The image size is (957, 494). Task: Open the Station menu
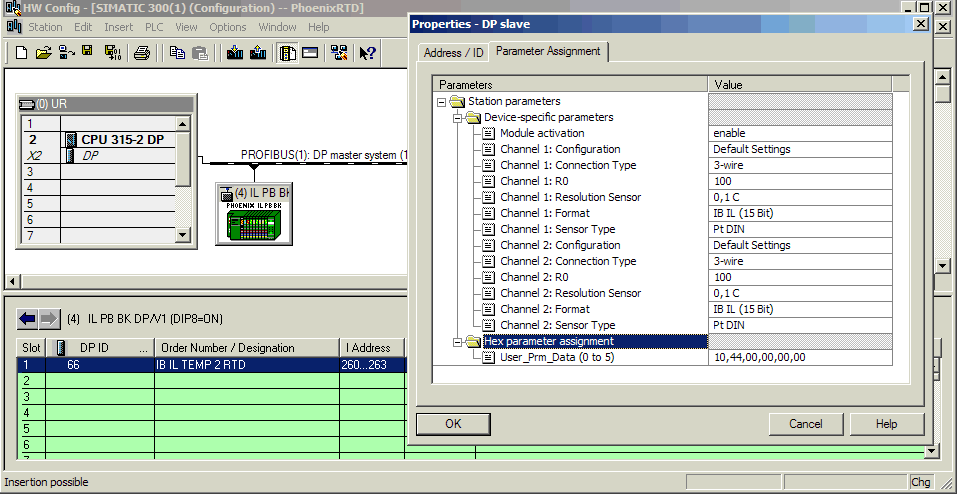45,27
